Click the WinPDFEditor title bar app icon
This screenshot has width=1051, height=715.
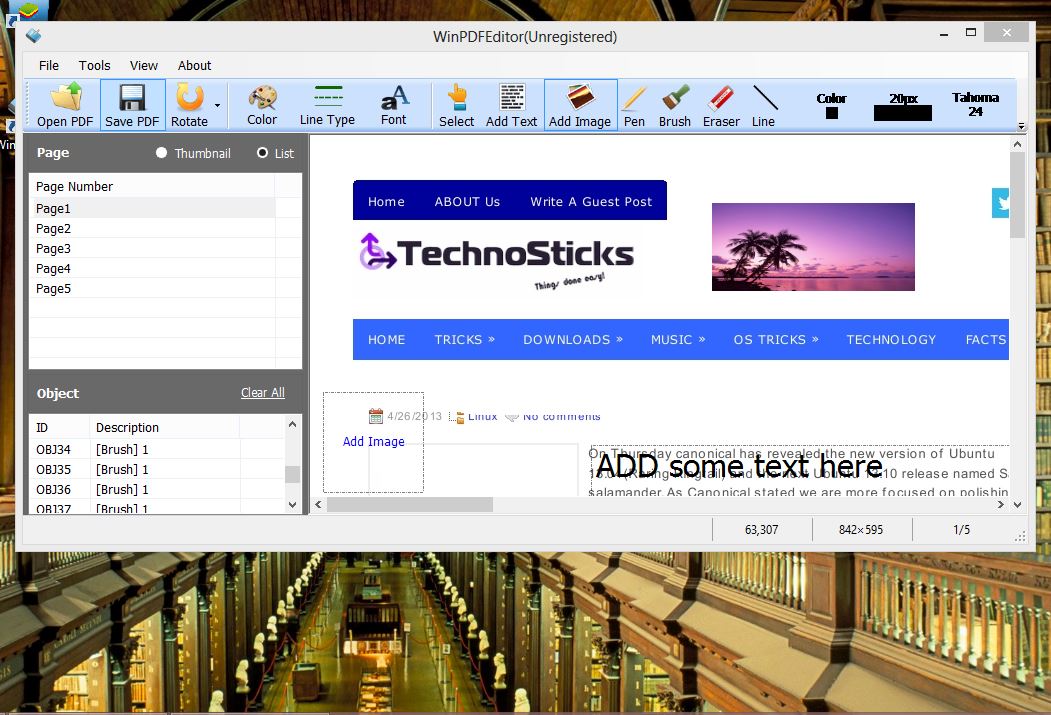pos(34,36)
